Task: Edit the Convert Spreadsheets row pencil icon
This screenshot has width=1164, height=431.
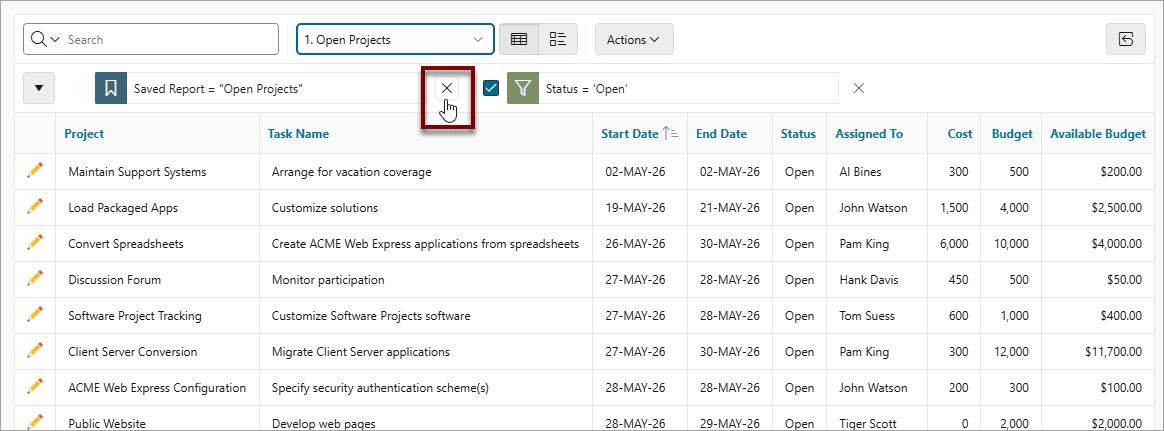Action: pyautogui.click(x=35, y=243)
